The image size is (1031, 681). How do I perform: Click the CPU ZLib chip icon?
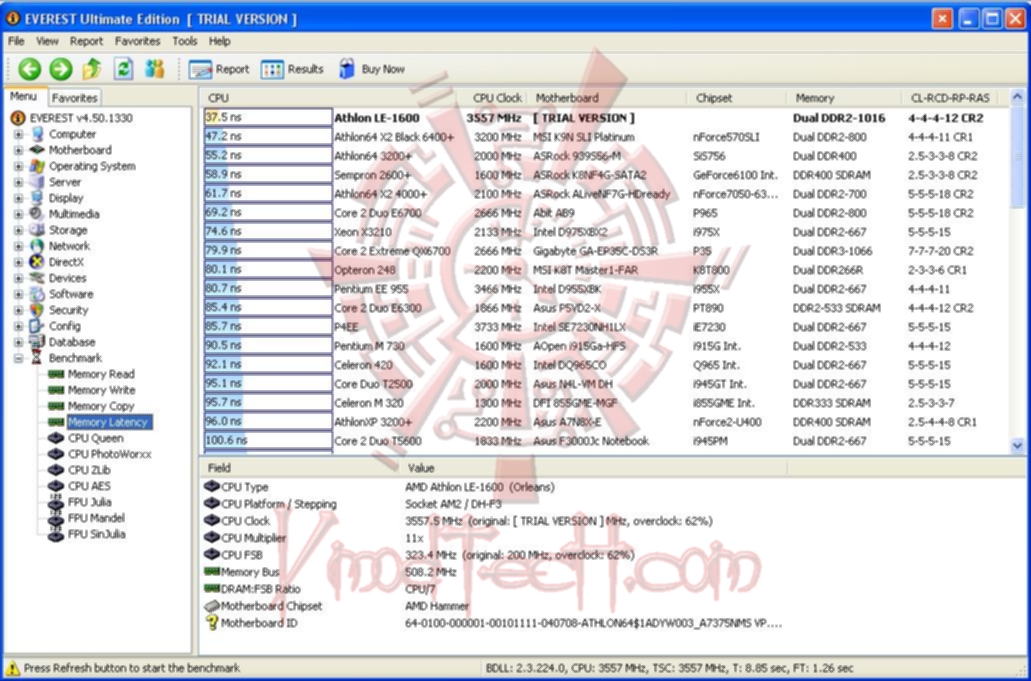[56, 470]
